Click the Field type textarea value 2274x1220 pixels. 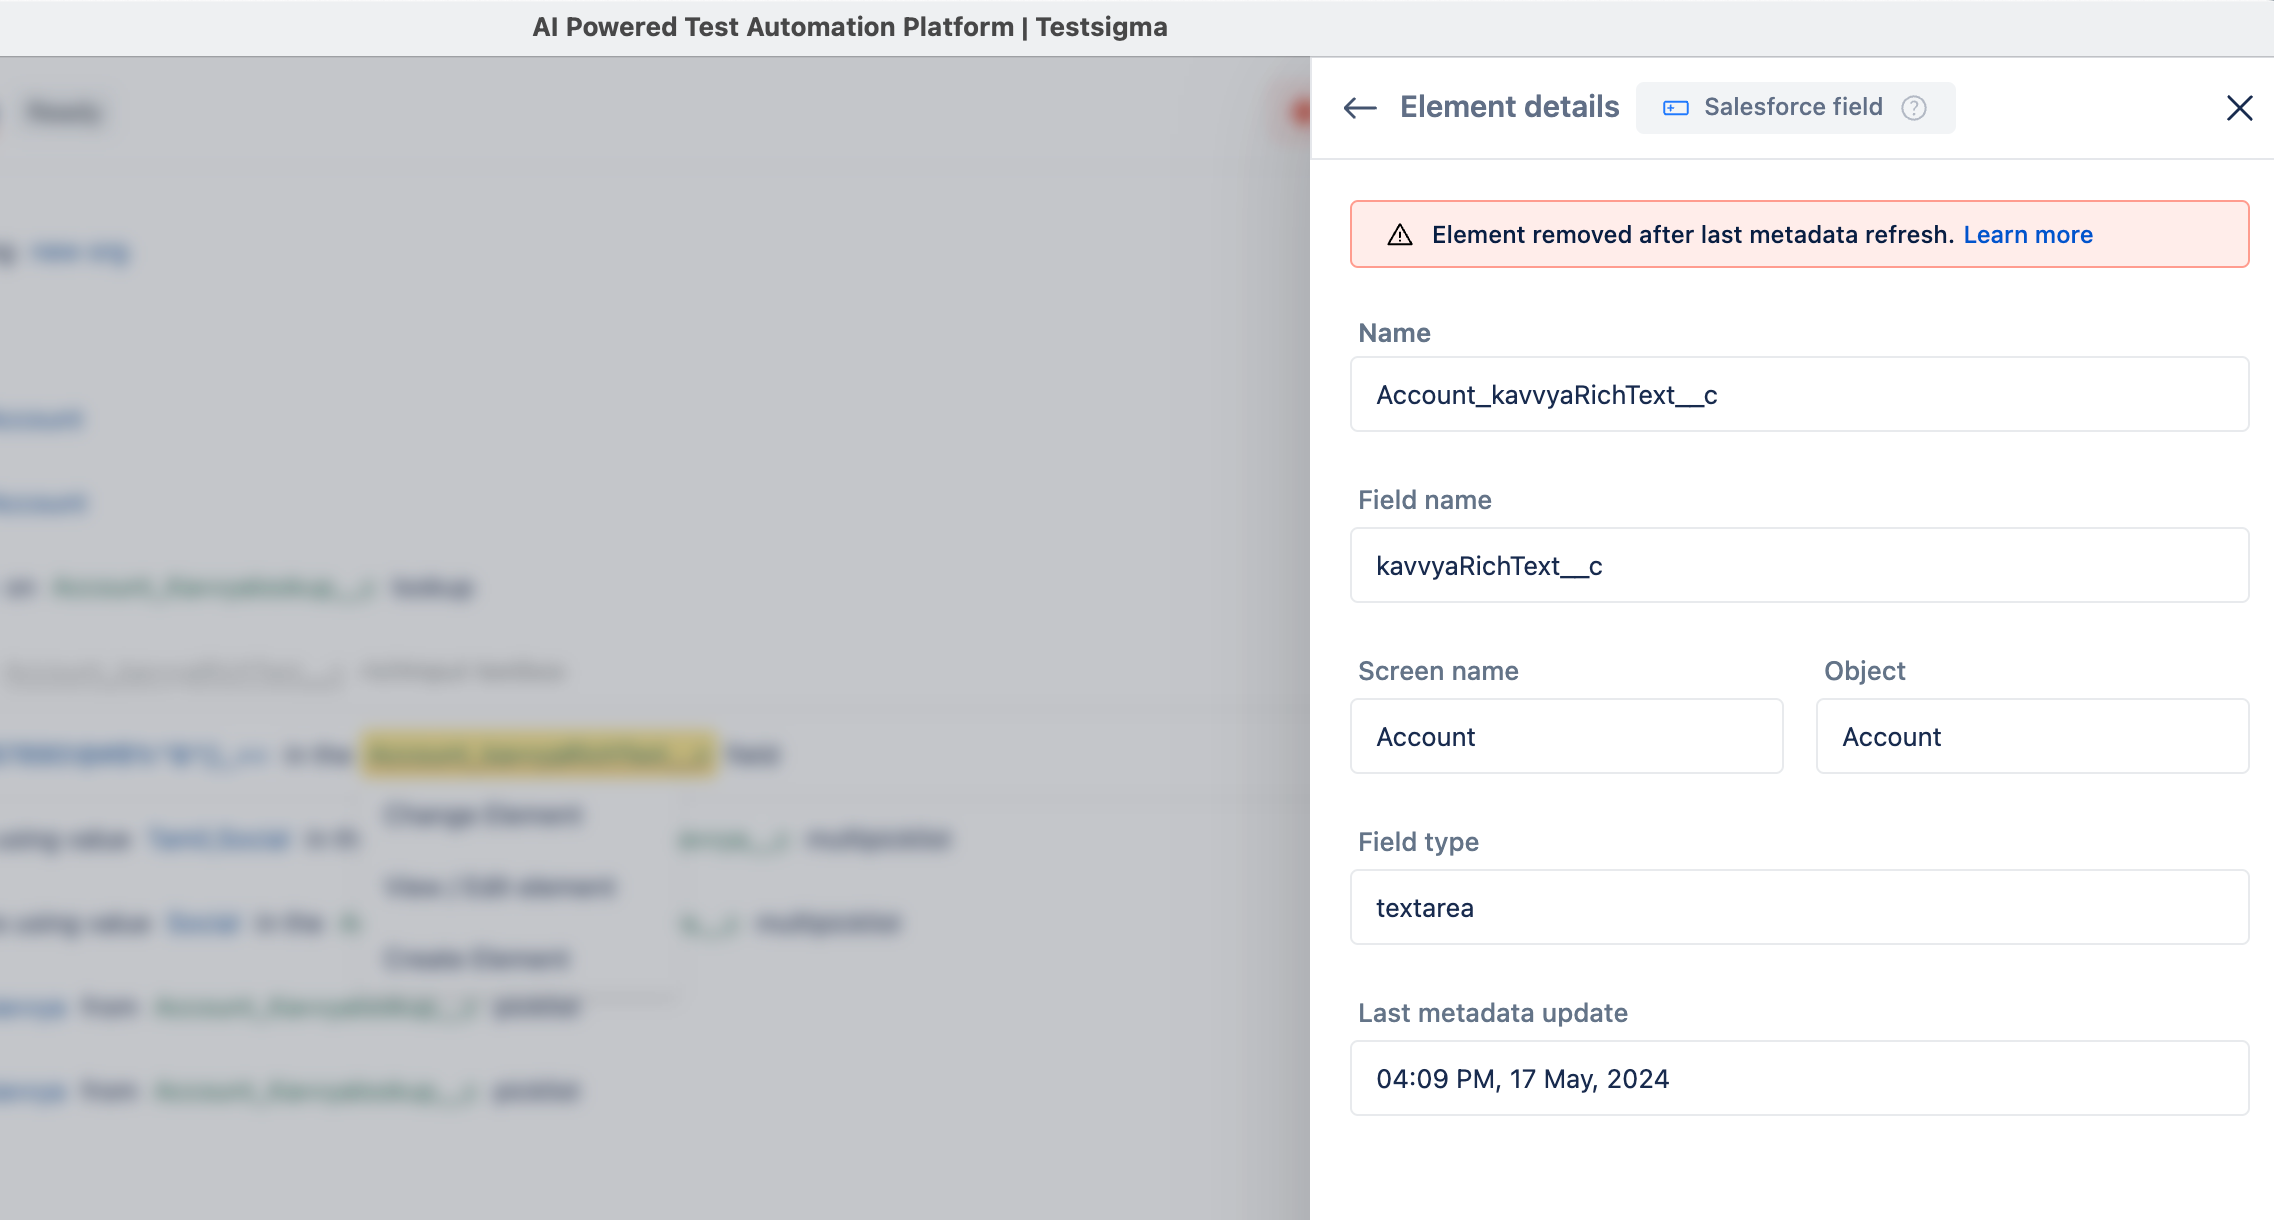click(x=1800, y=908)
